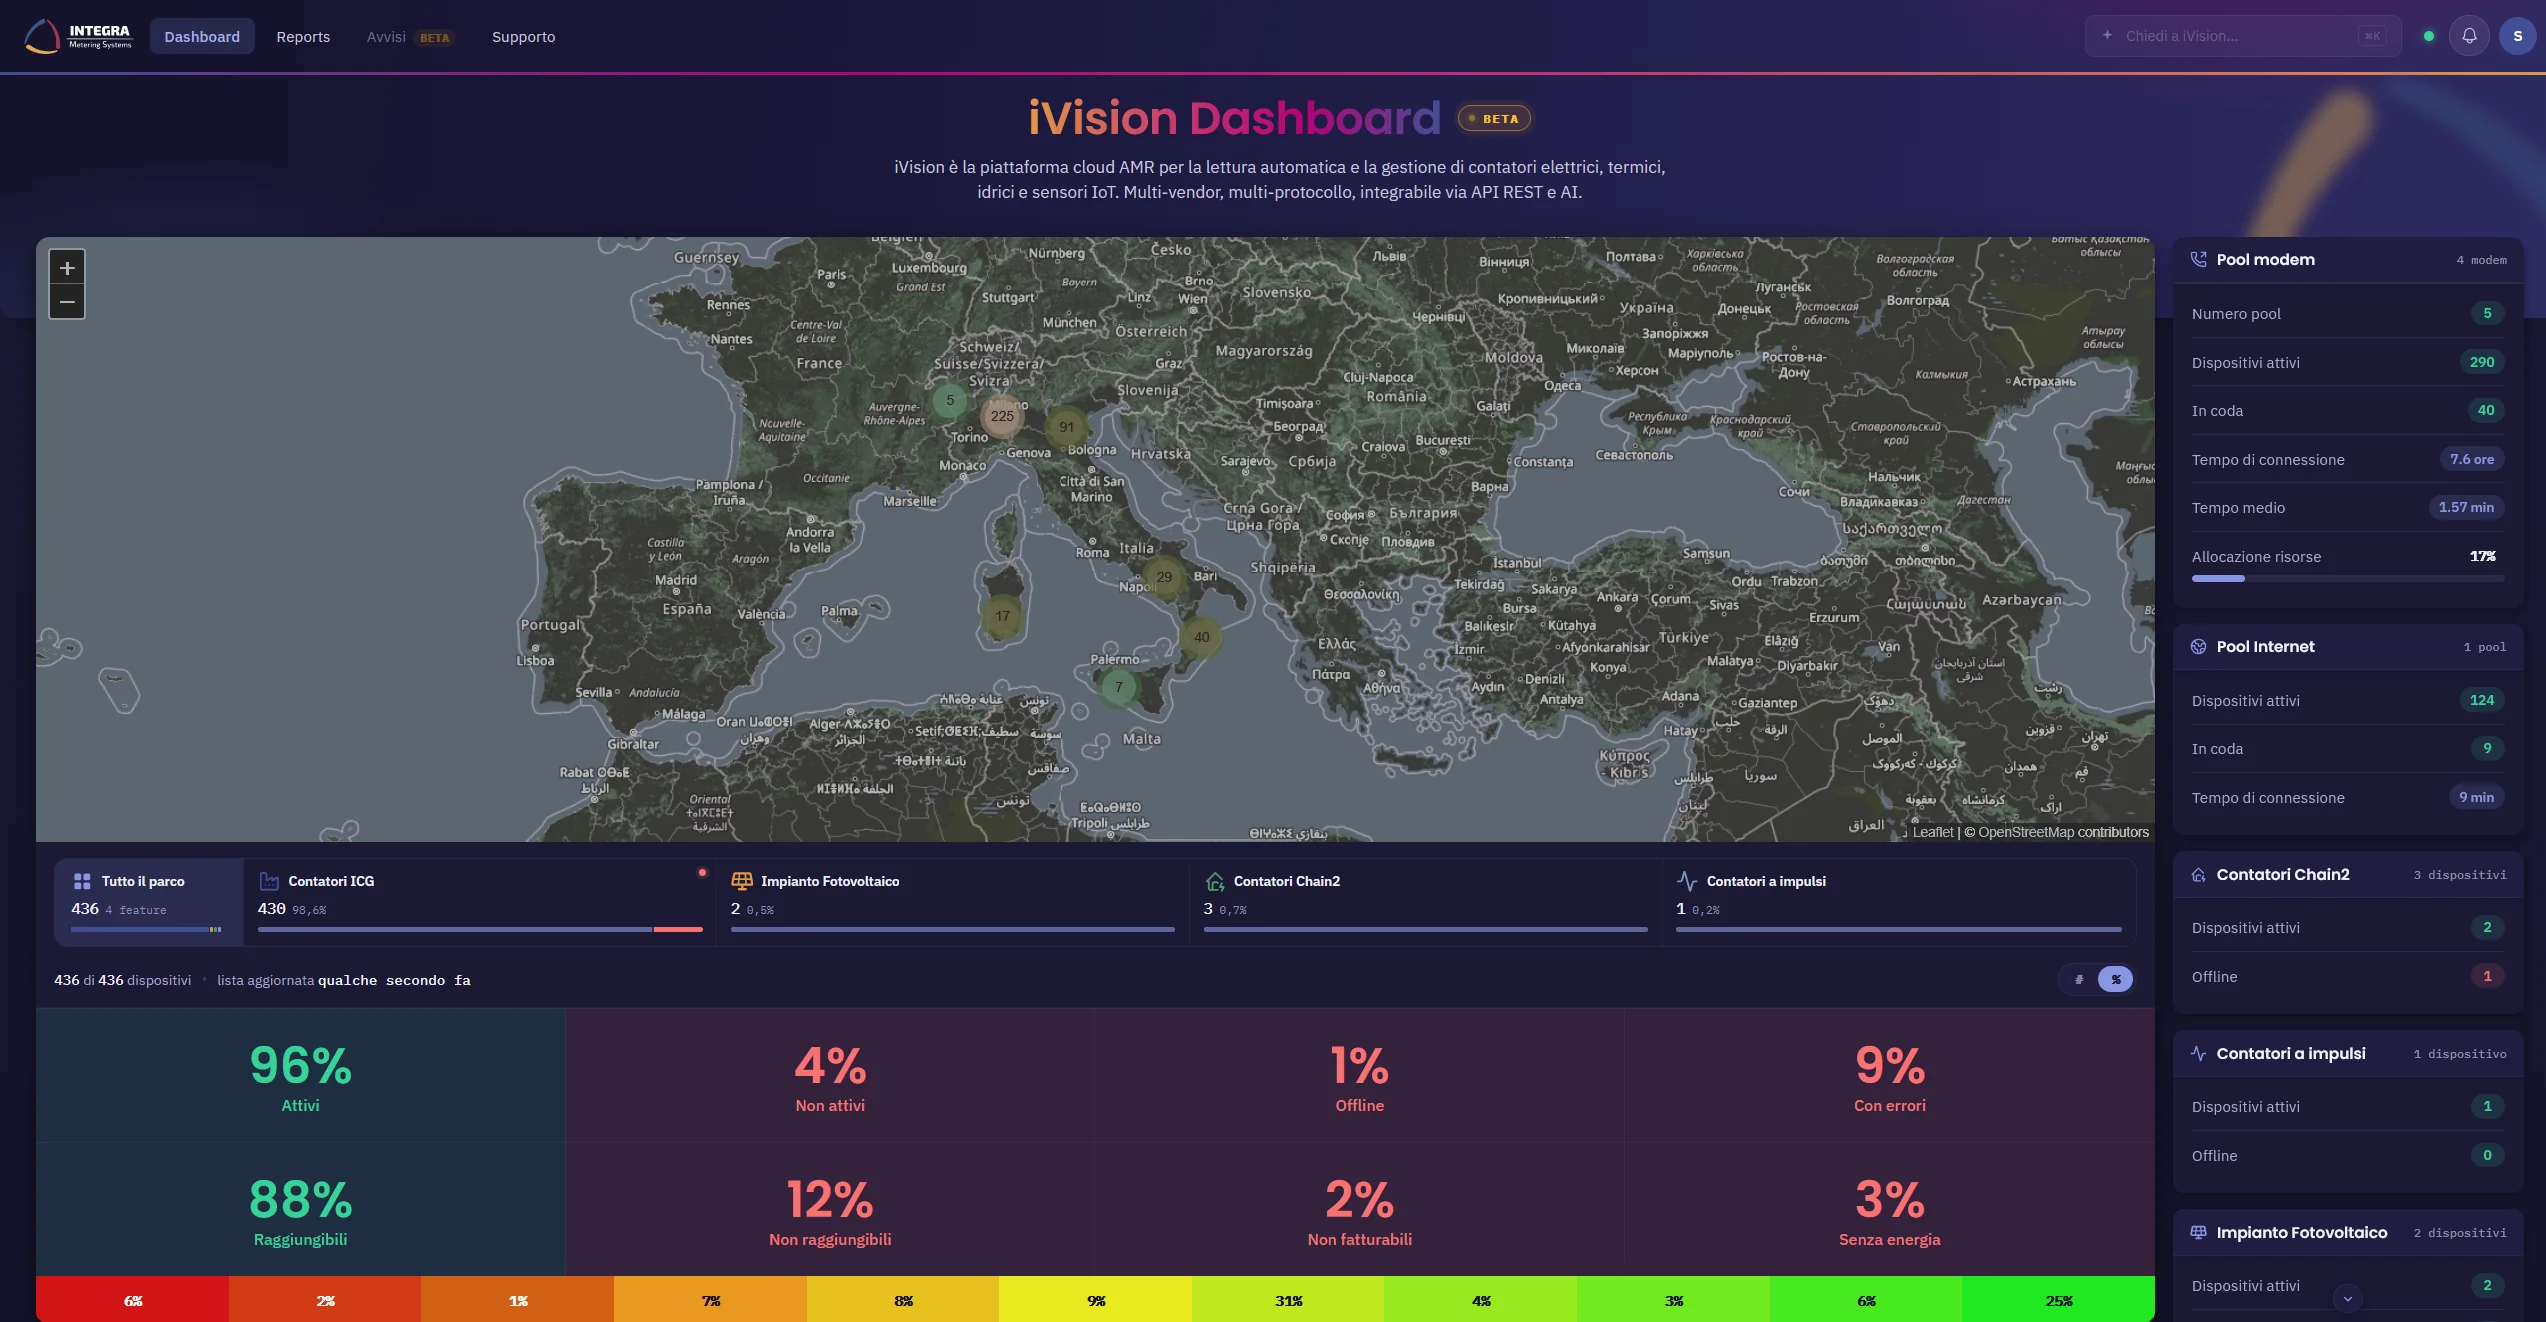Zoom in on the map

point(67,268)
